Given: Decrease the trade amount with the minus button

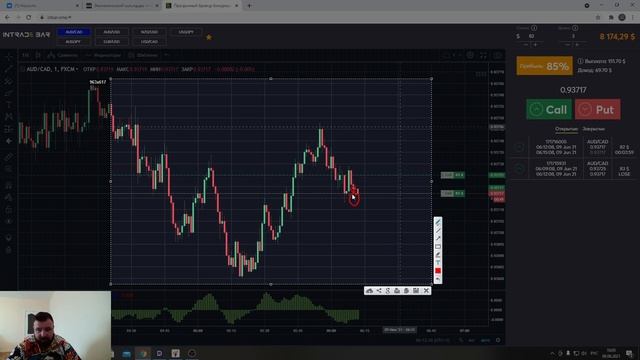Looking at the screenshot, I should click(526, 44).
